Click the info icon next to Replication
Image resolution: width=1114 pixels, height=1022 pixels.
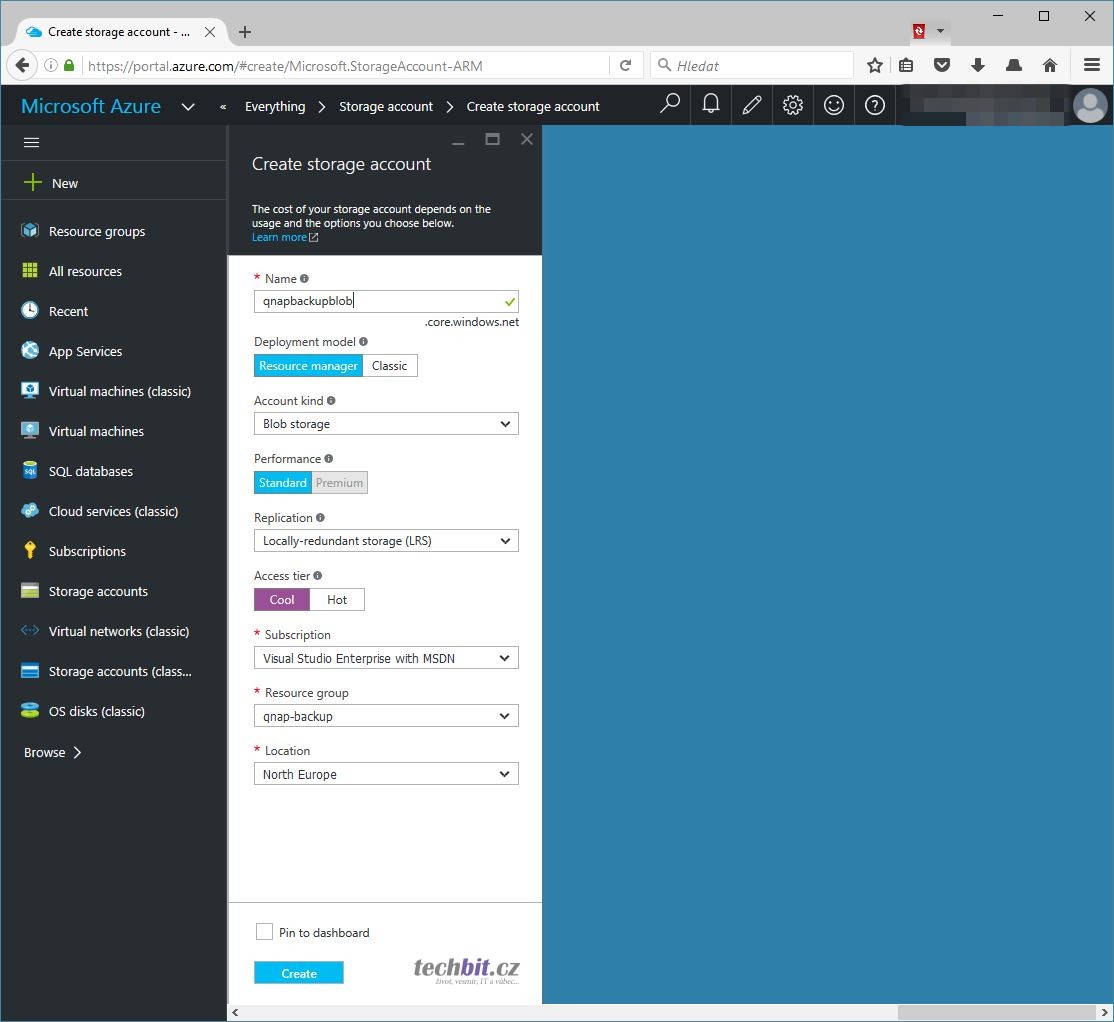coord(321,518)
